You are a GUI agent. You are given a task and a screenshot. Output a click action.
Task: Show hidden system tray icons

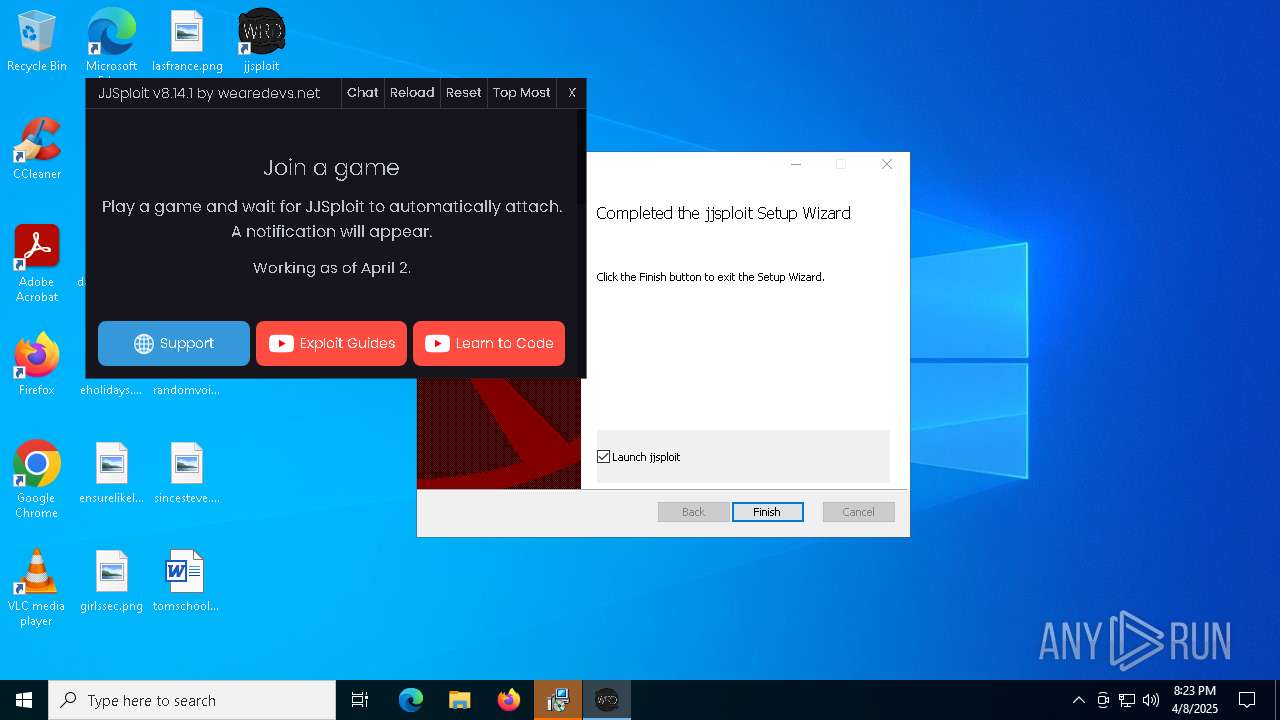[1078, 700]
